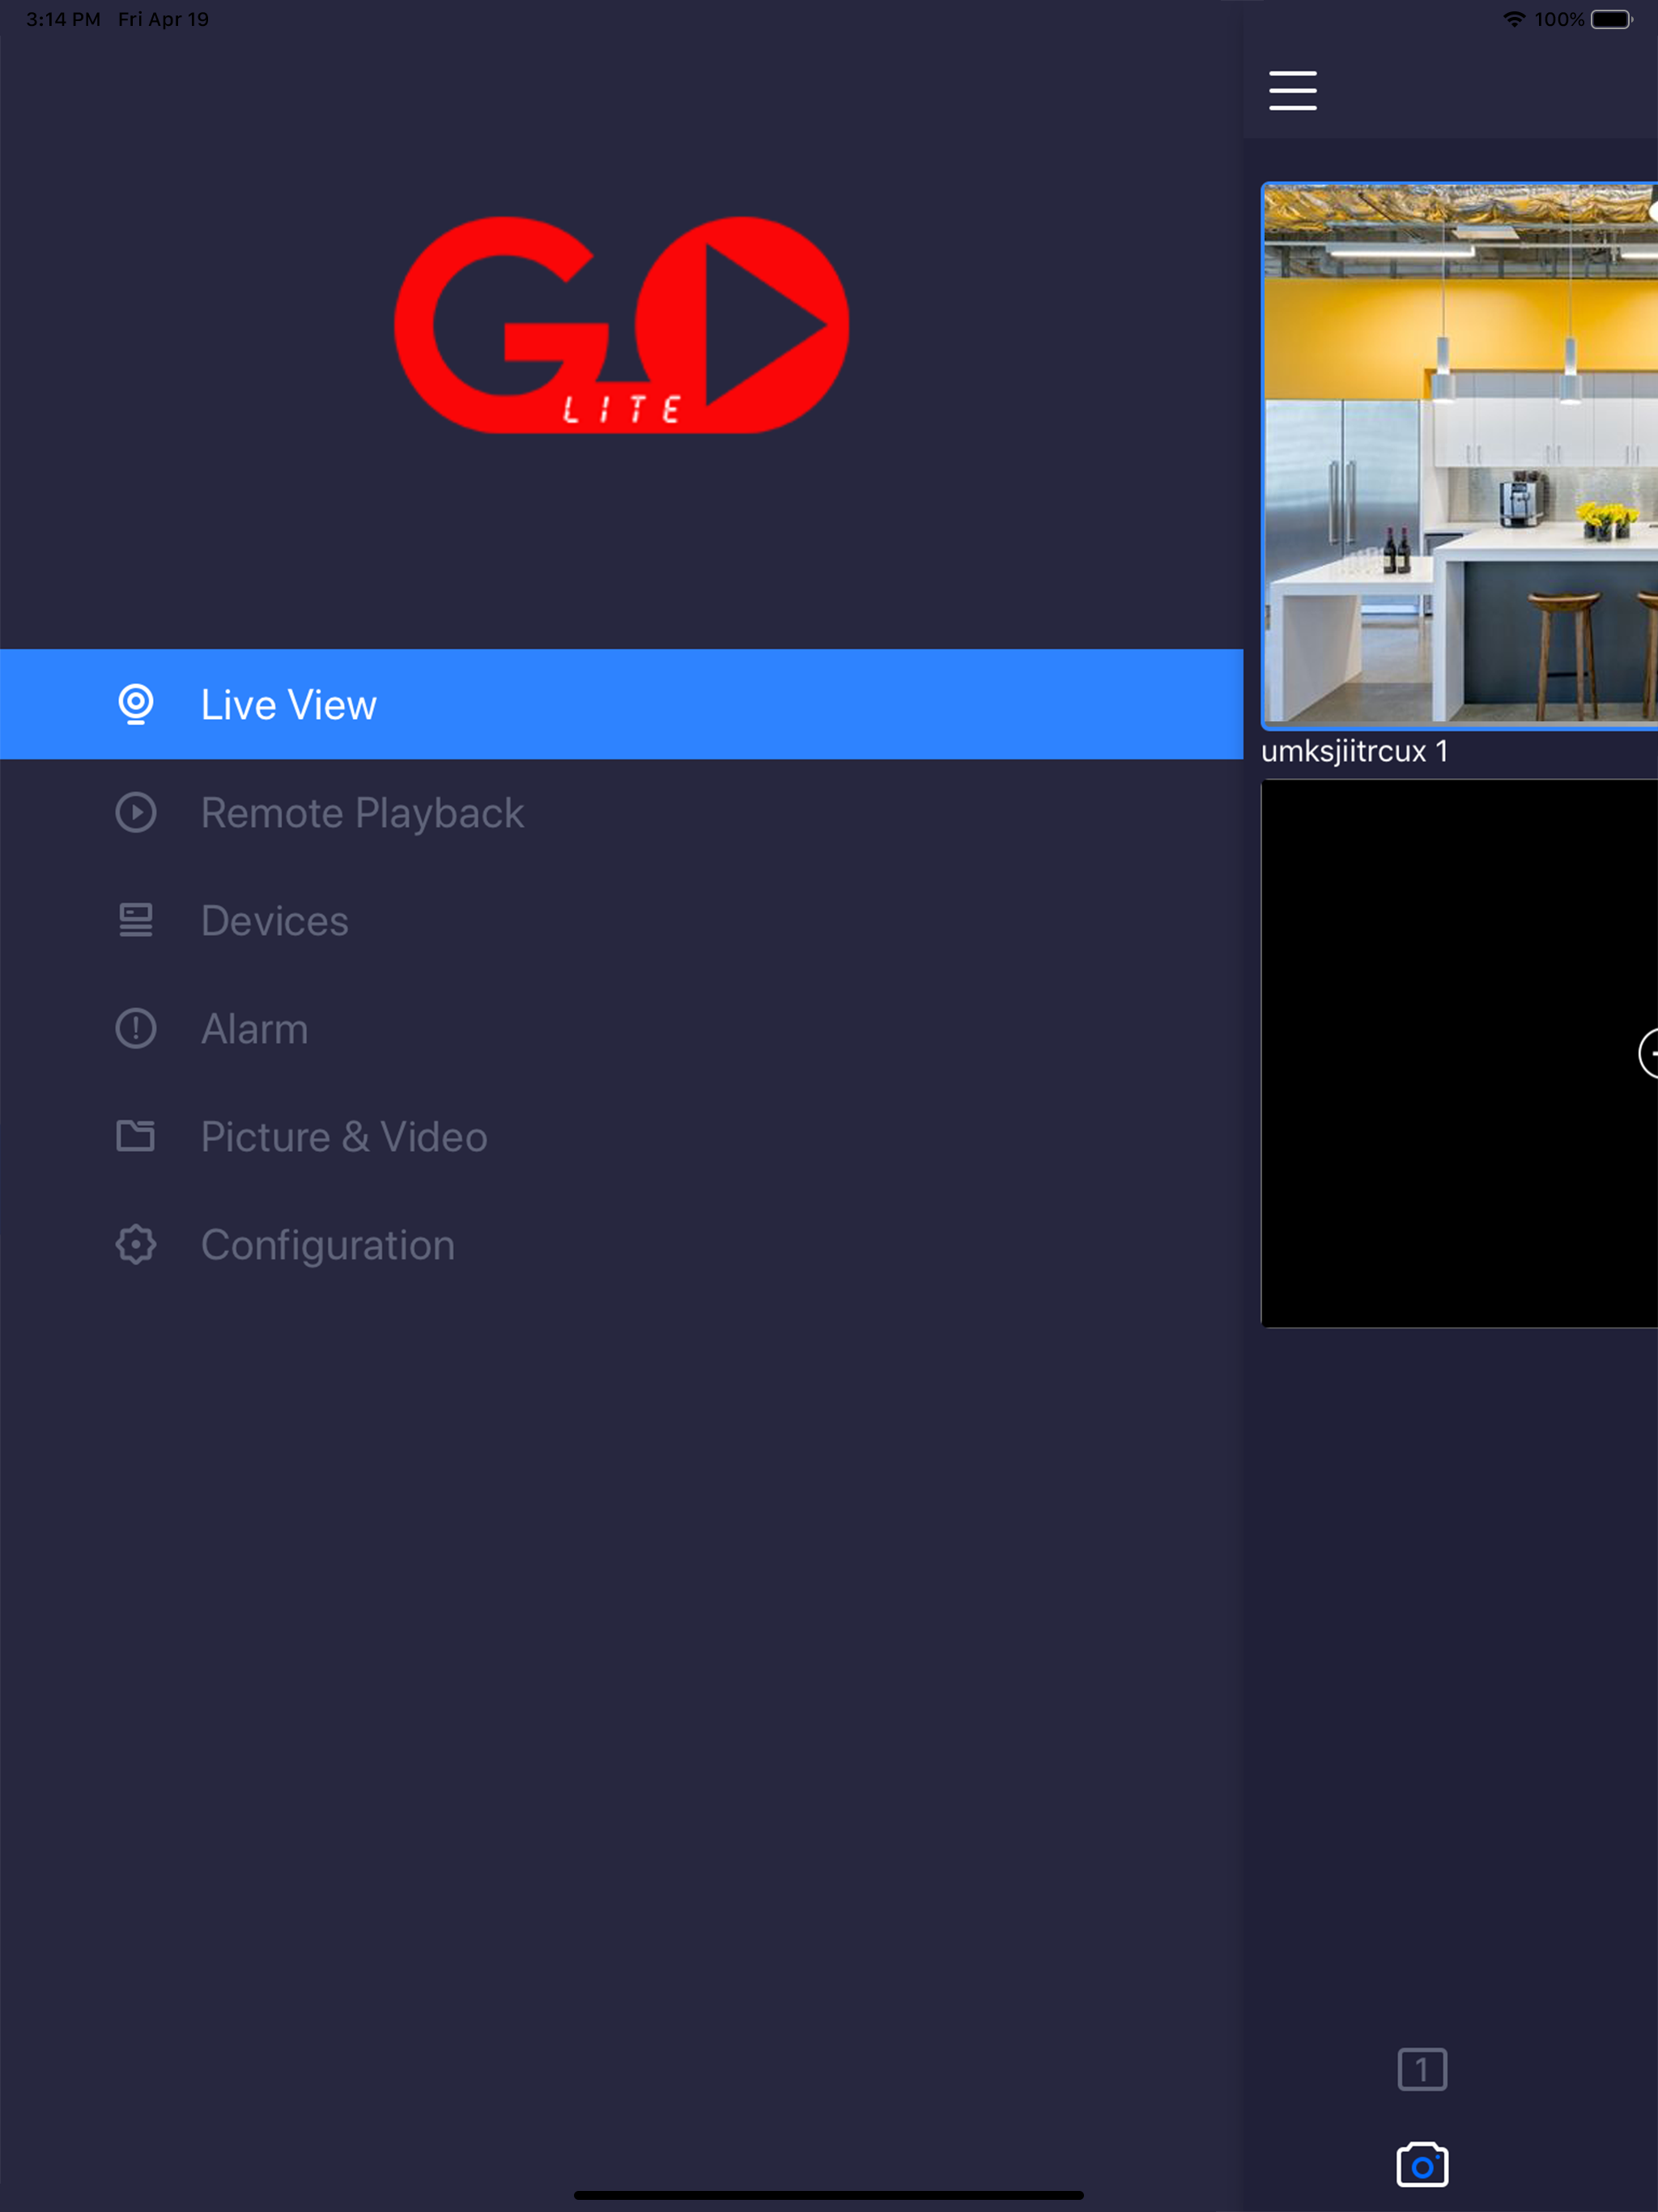This screenshot has width=1658, height=2212.
Task: Click the Devices stack icon
Action: 136,920
